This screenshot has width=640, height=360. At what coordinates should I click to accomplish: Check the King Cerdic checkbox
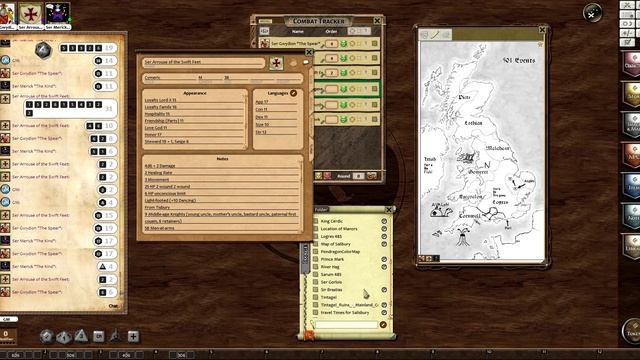tap(315, 221)
